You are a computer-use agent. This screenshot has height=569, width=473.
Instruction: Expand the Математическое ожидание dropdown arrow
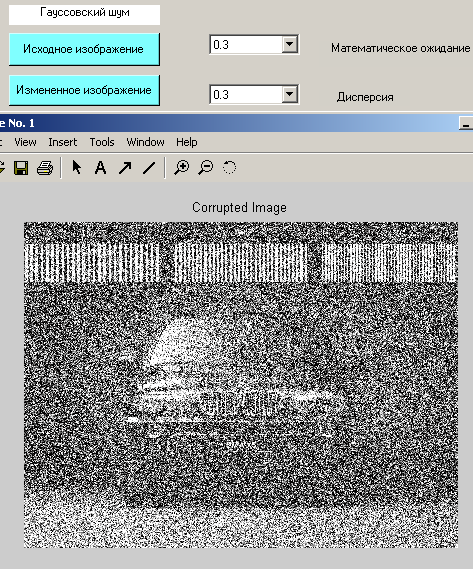pos(290,44)
